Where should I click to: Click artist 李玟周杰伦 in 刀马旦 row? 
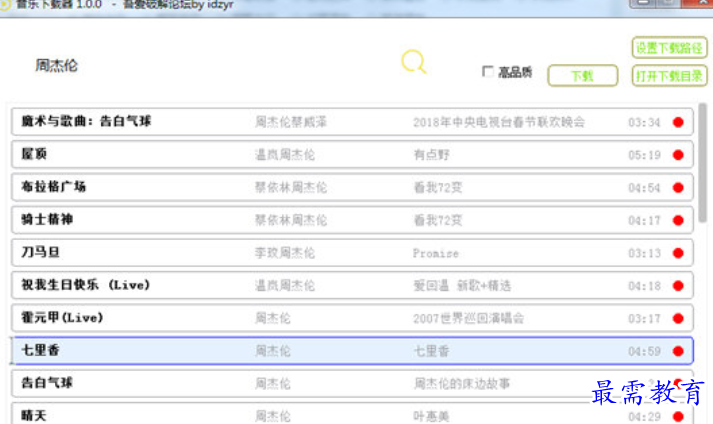[285, 253]
